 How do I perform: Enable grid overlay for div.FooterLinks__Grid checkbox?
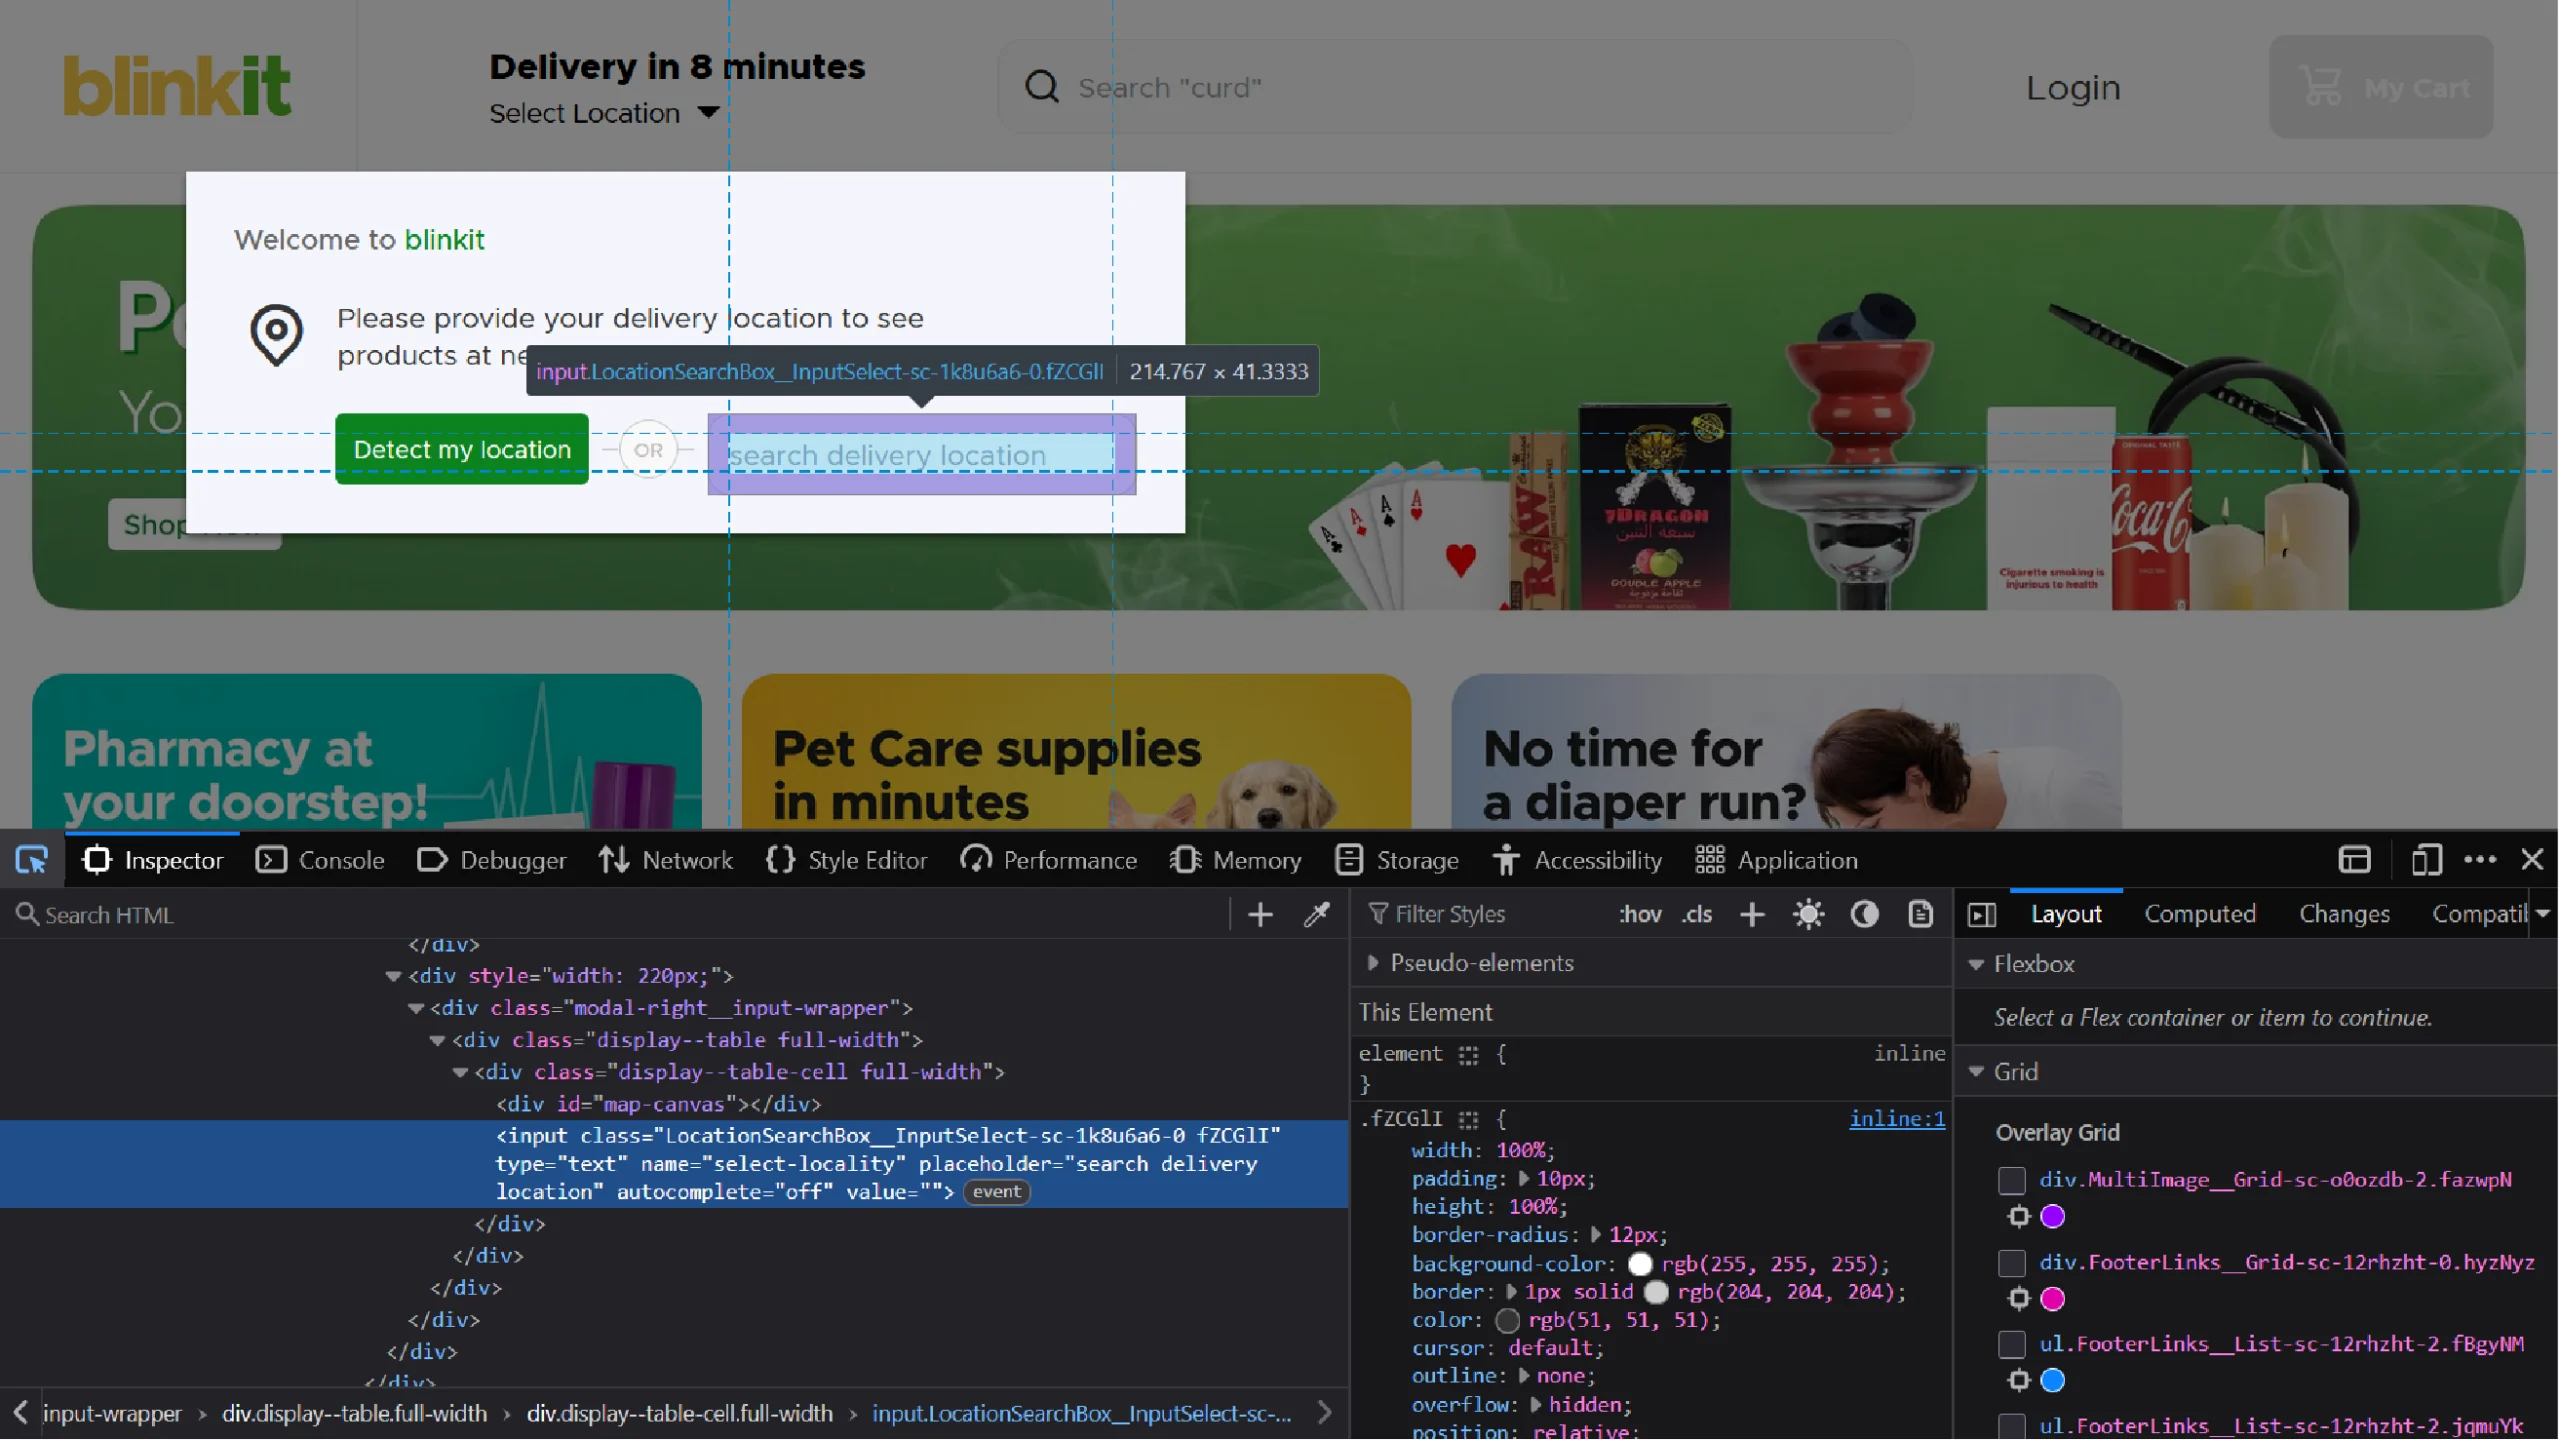tap(2012, 1263)
